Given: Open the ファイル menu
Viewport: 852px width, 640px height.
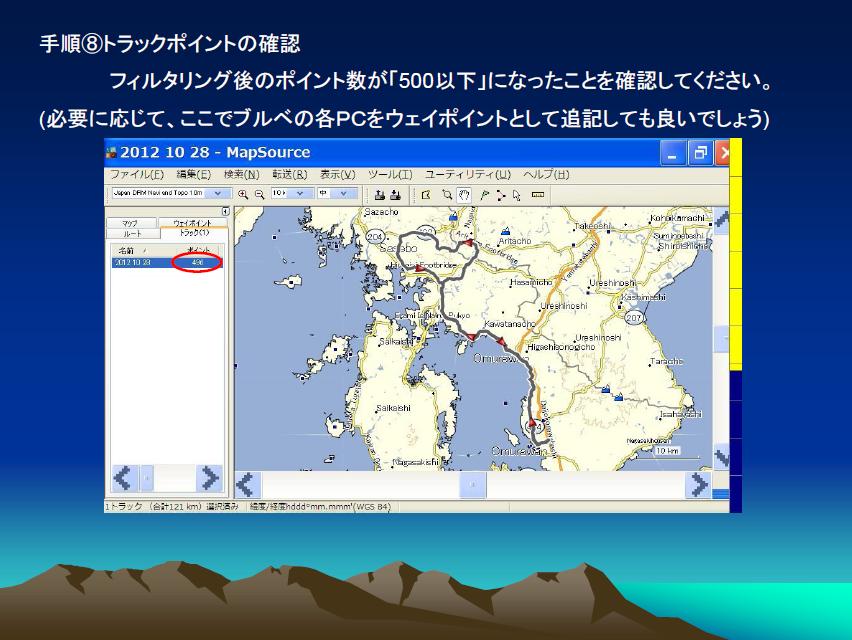Looking at the screenshot, I should (x=136, y=175).
